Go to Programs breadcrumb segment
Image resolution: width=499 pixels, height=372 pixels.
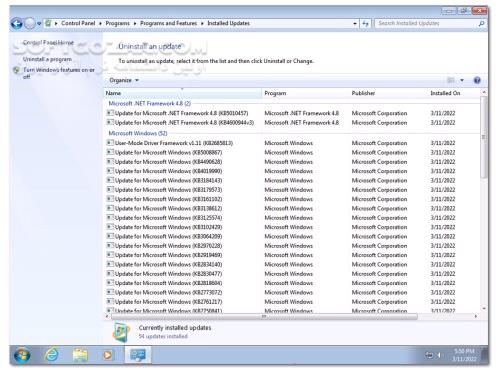point(117,23)
